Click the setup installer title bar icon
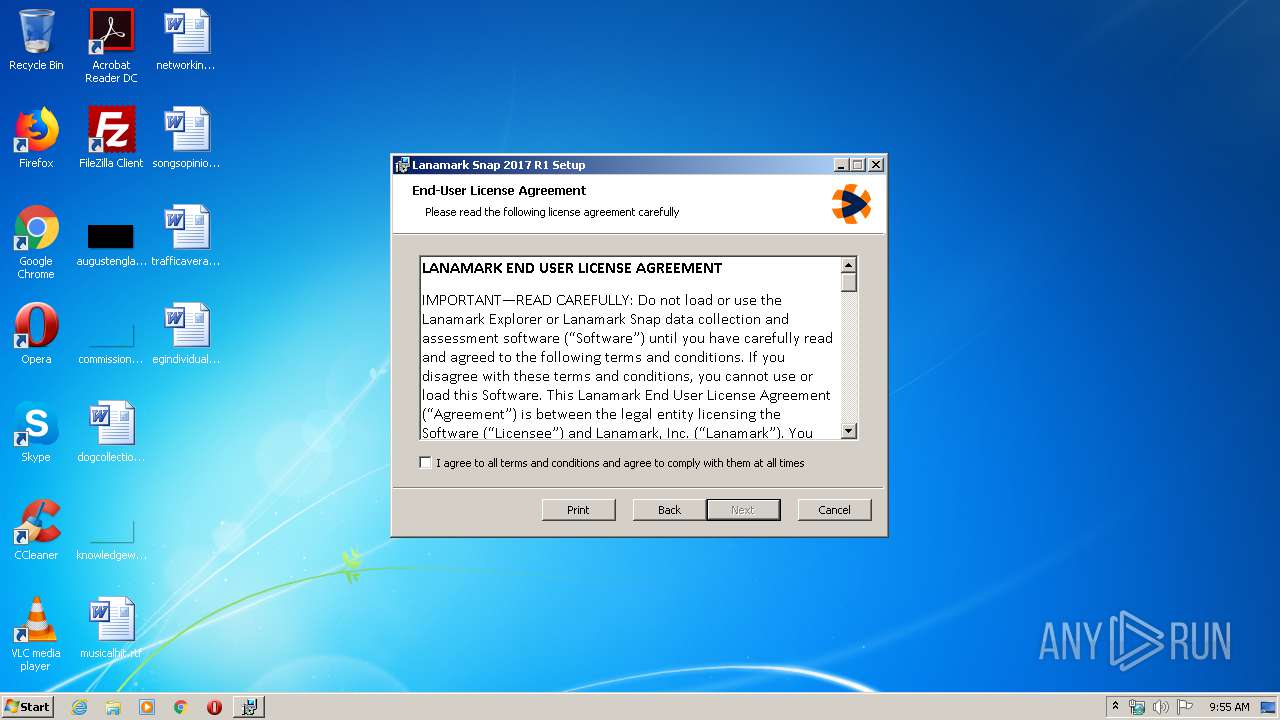This screenshot has height=720, width=1280. (402, 165)
